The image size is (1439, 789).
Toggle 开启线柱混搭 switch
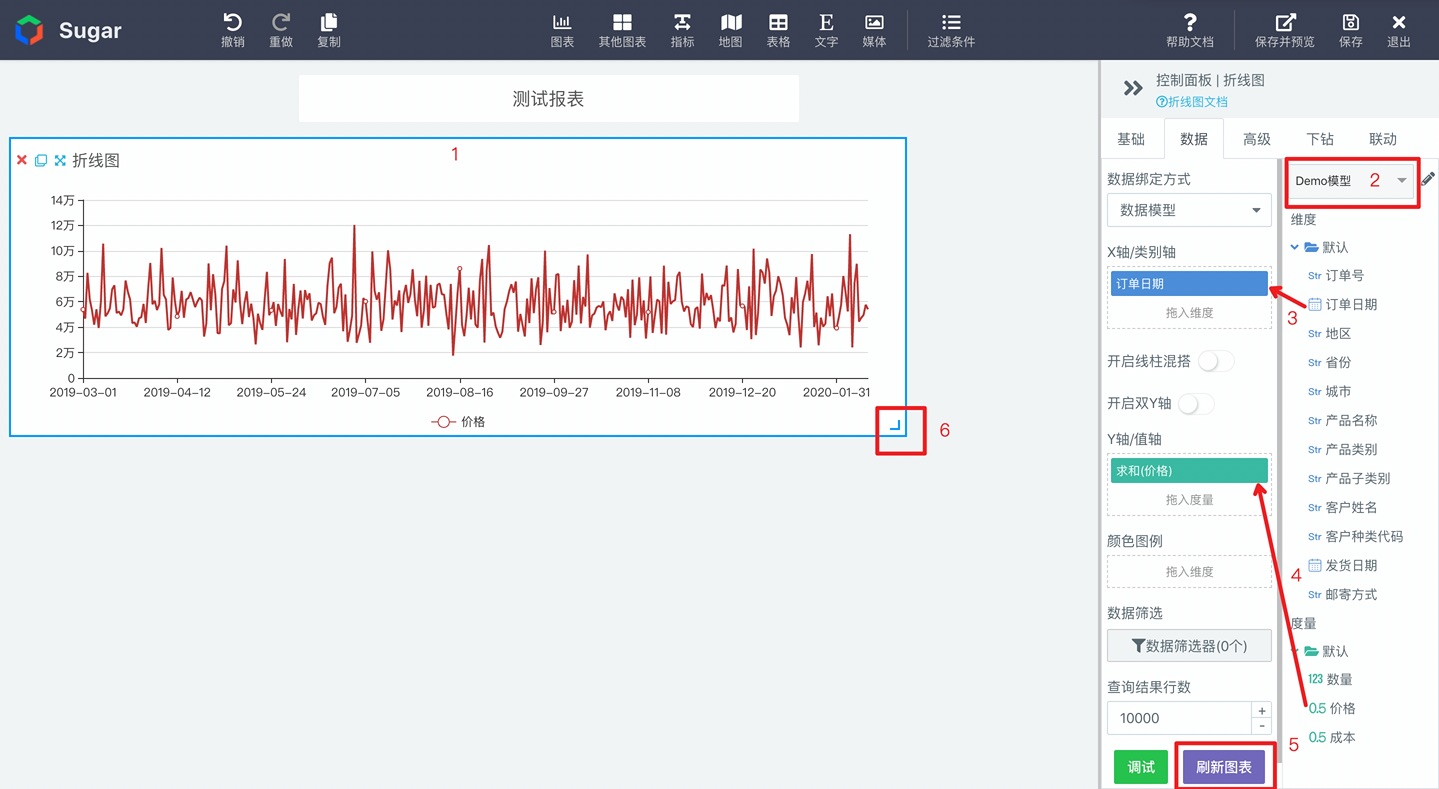[1215, 361]
